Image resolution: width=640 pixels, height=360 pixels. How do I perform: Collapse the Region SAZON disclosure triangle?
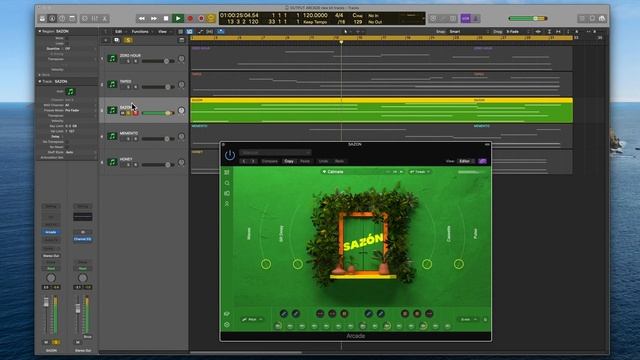click(40, 31)
